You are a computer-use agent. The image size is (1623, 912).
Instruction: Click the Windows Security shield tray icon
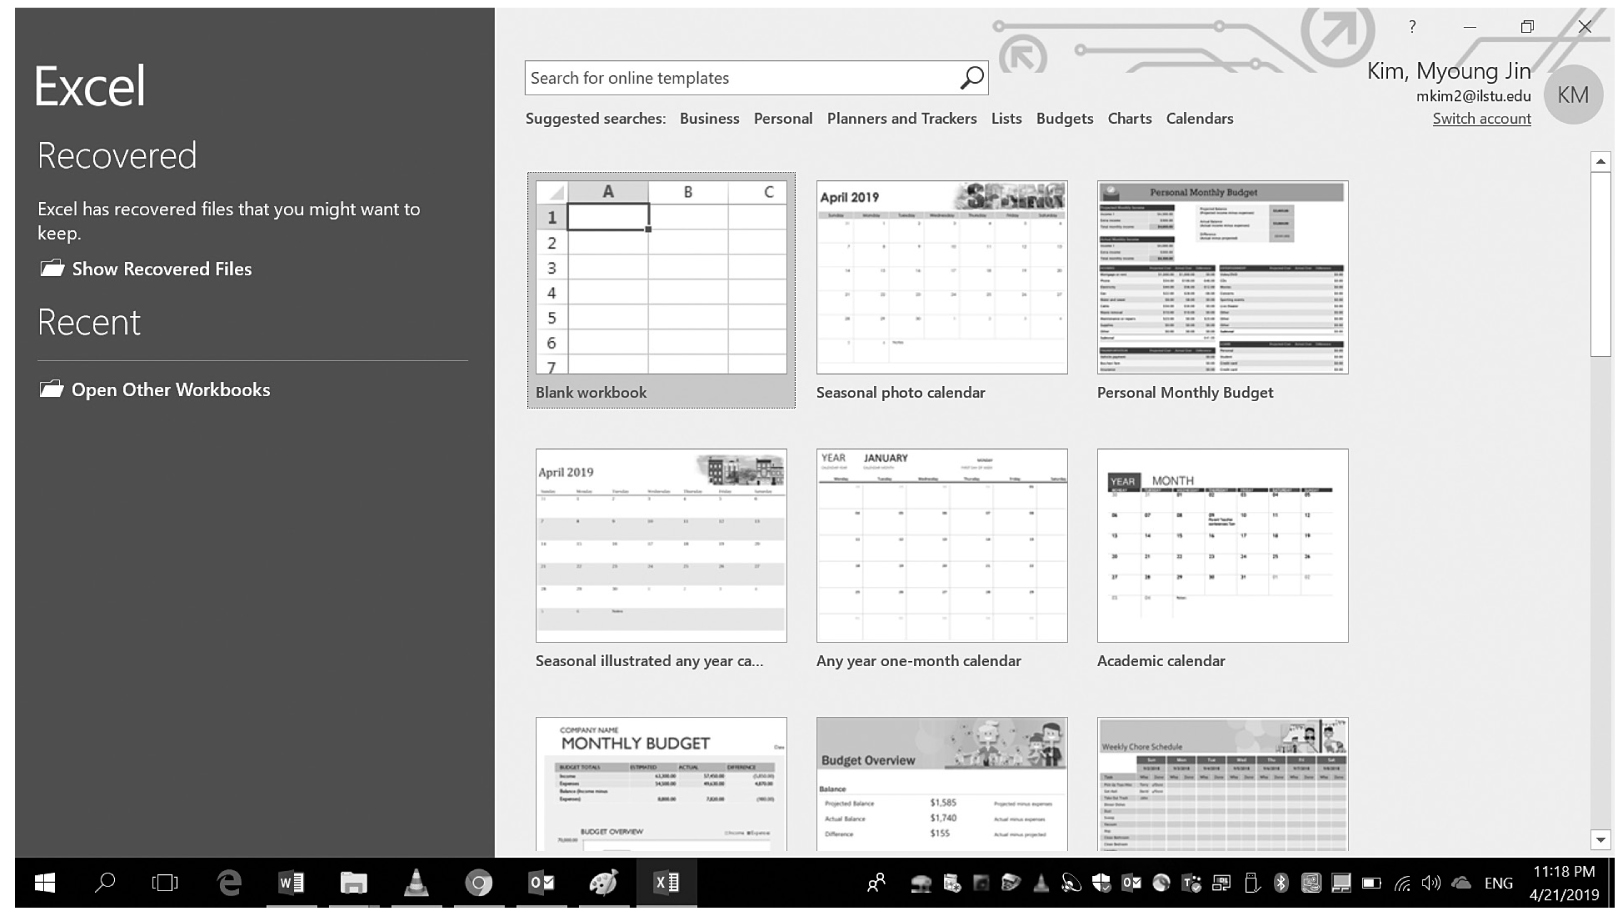click(1101, 883)
